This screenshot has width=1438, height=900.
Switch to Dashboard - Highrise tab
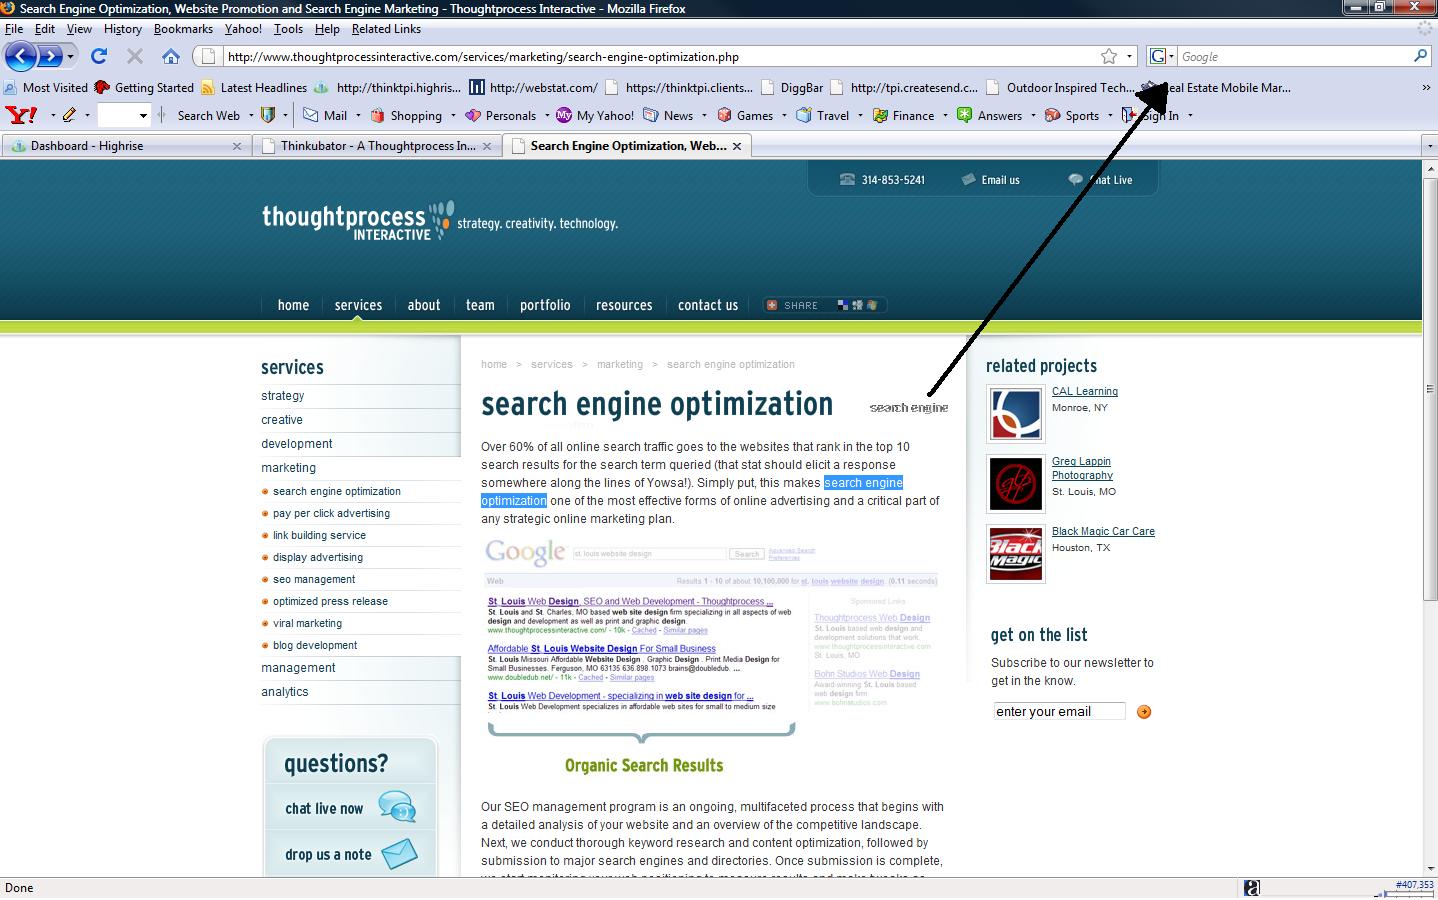coord(124,146)
